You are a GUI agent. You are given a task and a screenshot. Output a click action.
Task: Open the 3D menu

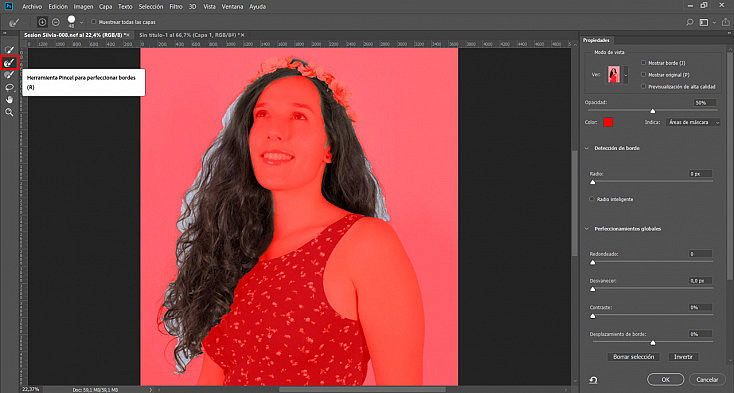pyautogui.click(x=192, y=7)
